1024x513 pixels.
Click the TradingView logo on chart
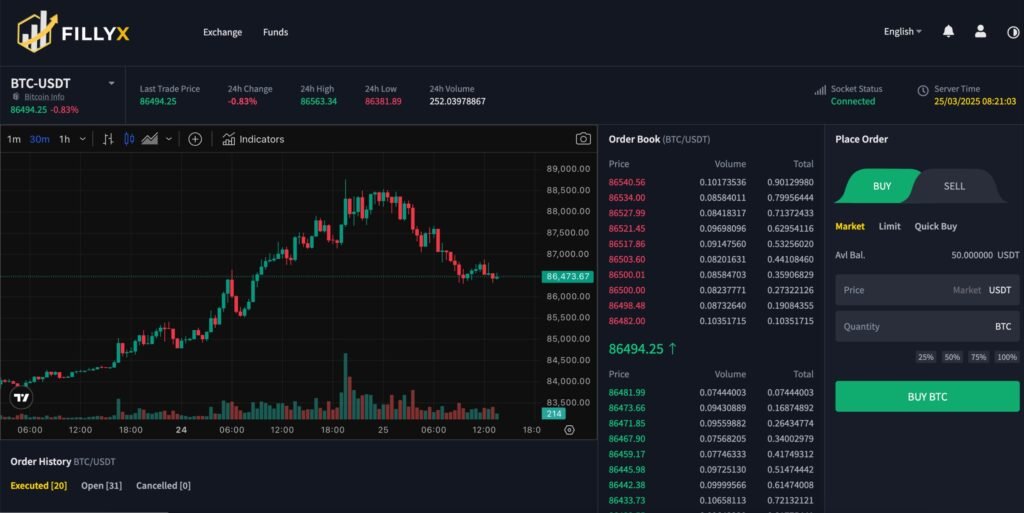click(x=21, y=398)
